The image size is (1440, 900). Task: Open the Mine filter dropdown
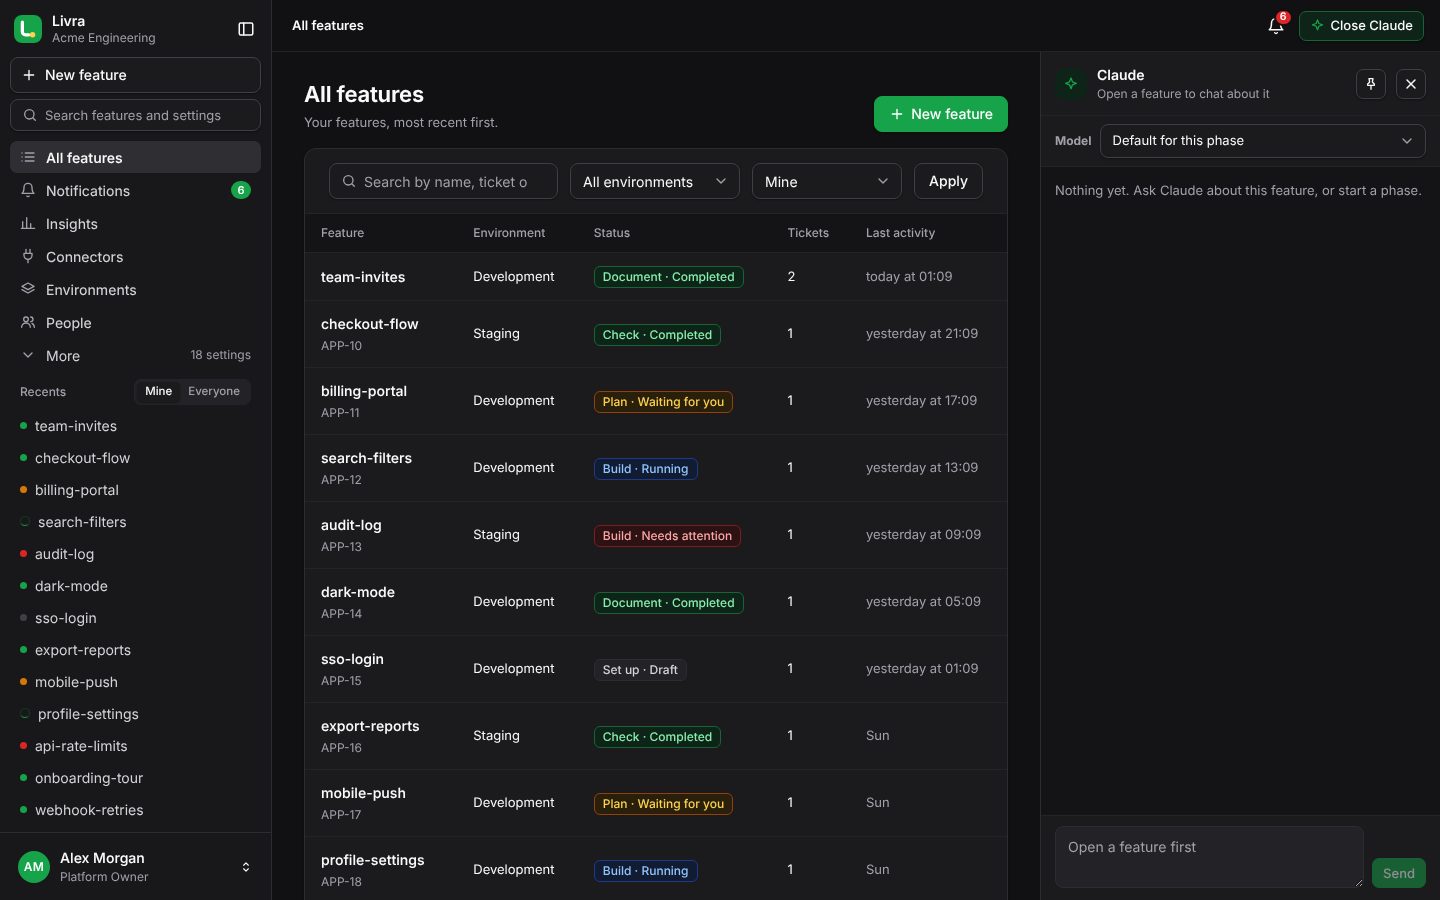tap(827, 181)
